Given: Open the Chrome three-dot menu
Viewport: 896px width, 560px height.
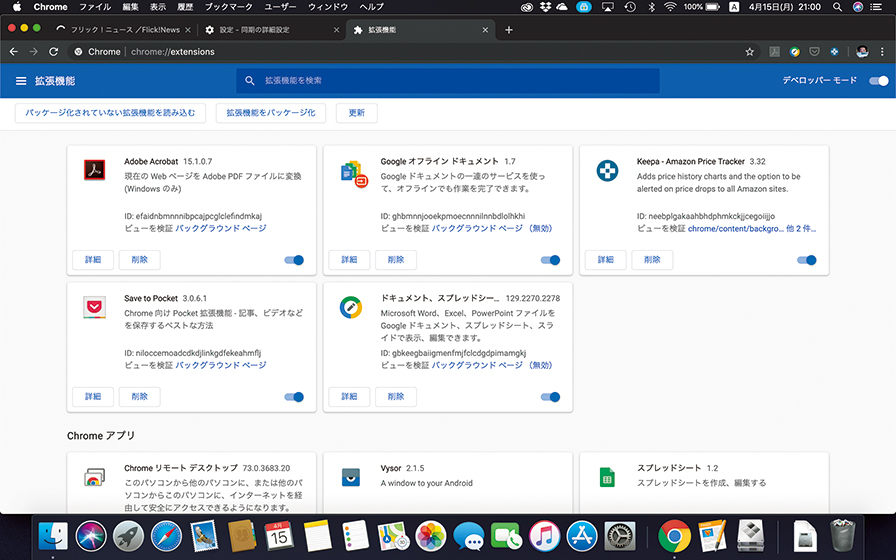Looking at the screenshot, I should [x=883, y=52].
